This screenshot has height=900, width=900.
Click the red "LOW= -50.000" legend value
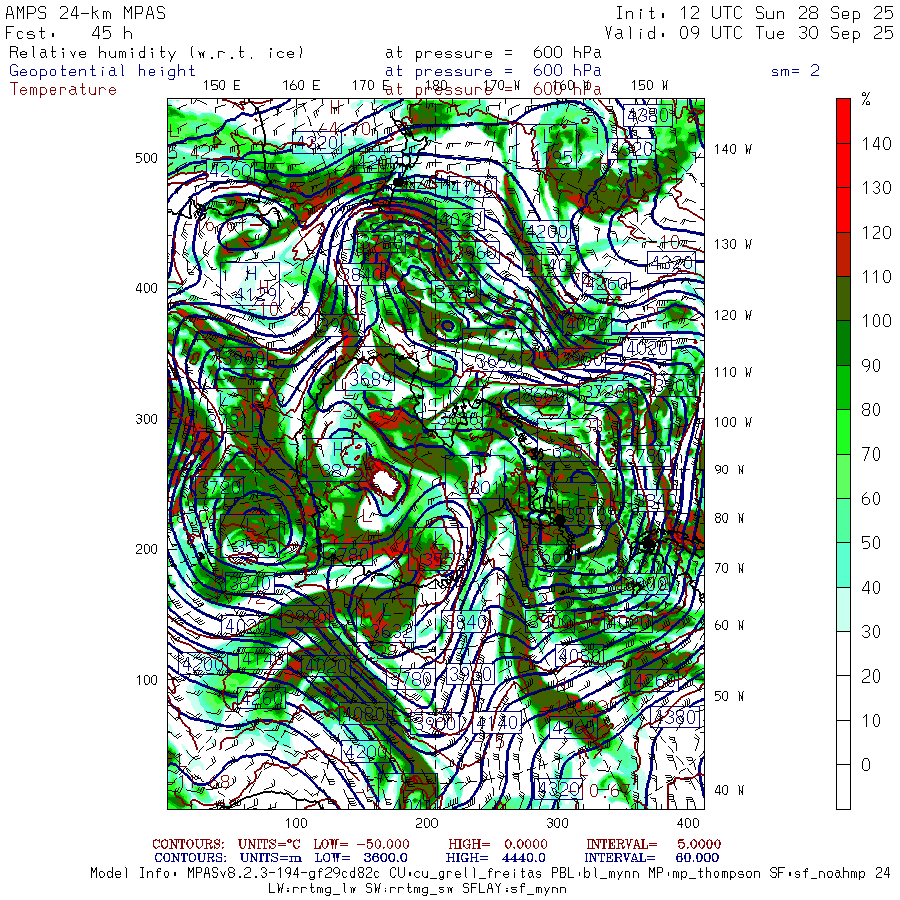[x=362, y=844]
